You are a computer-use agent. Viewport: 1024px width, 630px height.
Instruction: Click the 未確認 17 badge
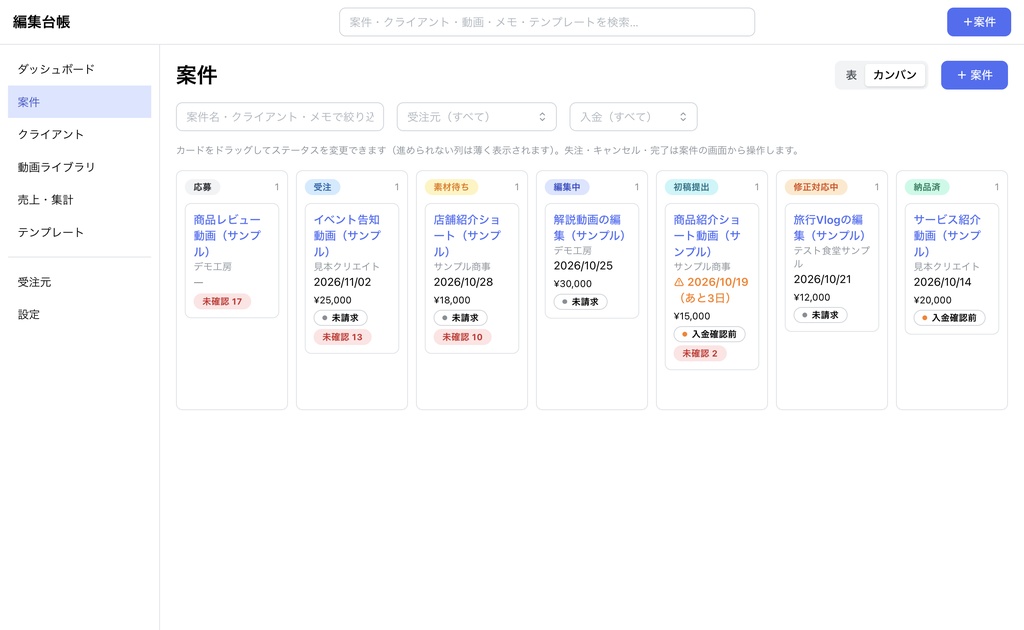(222, 302)
